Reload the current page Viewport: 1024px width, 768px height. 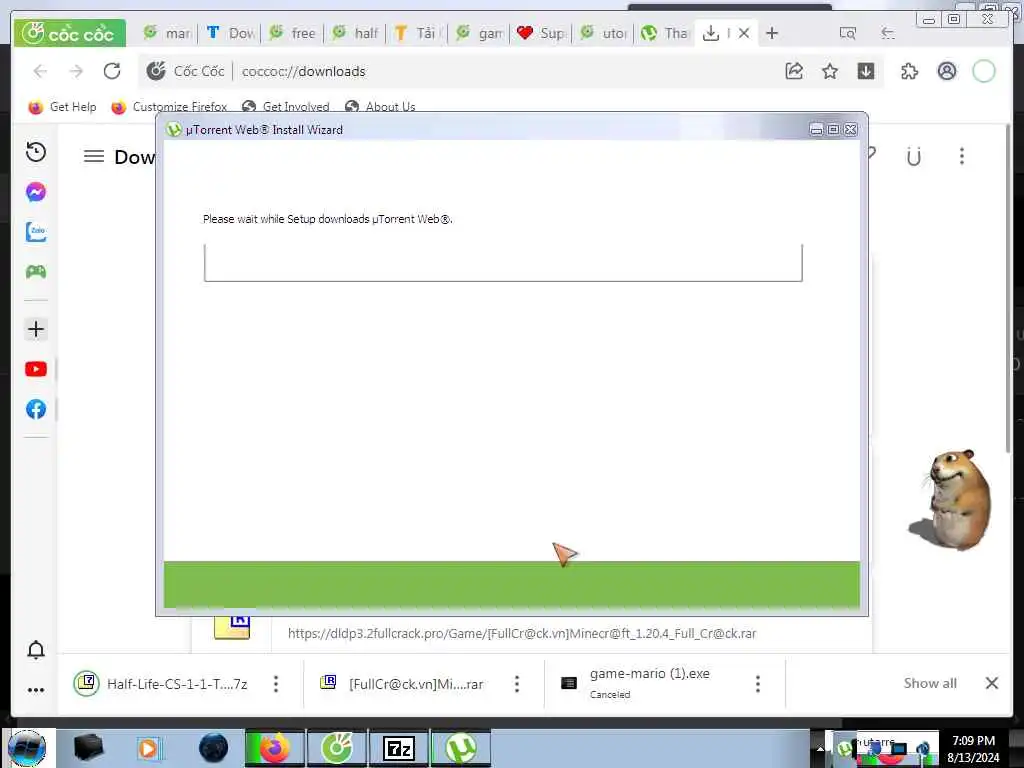pos(112,71)
